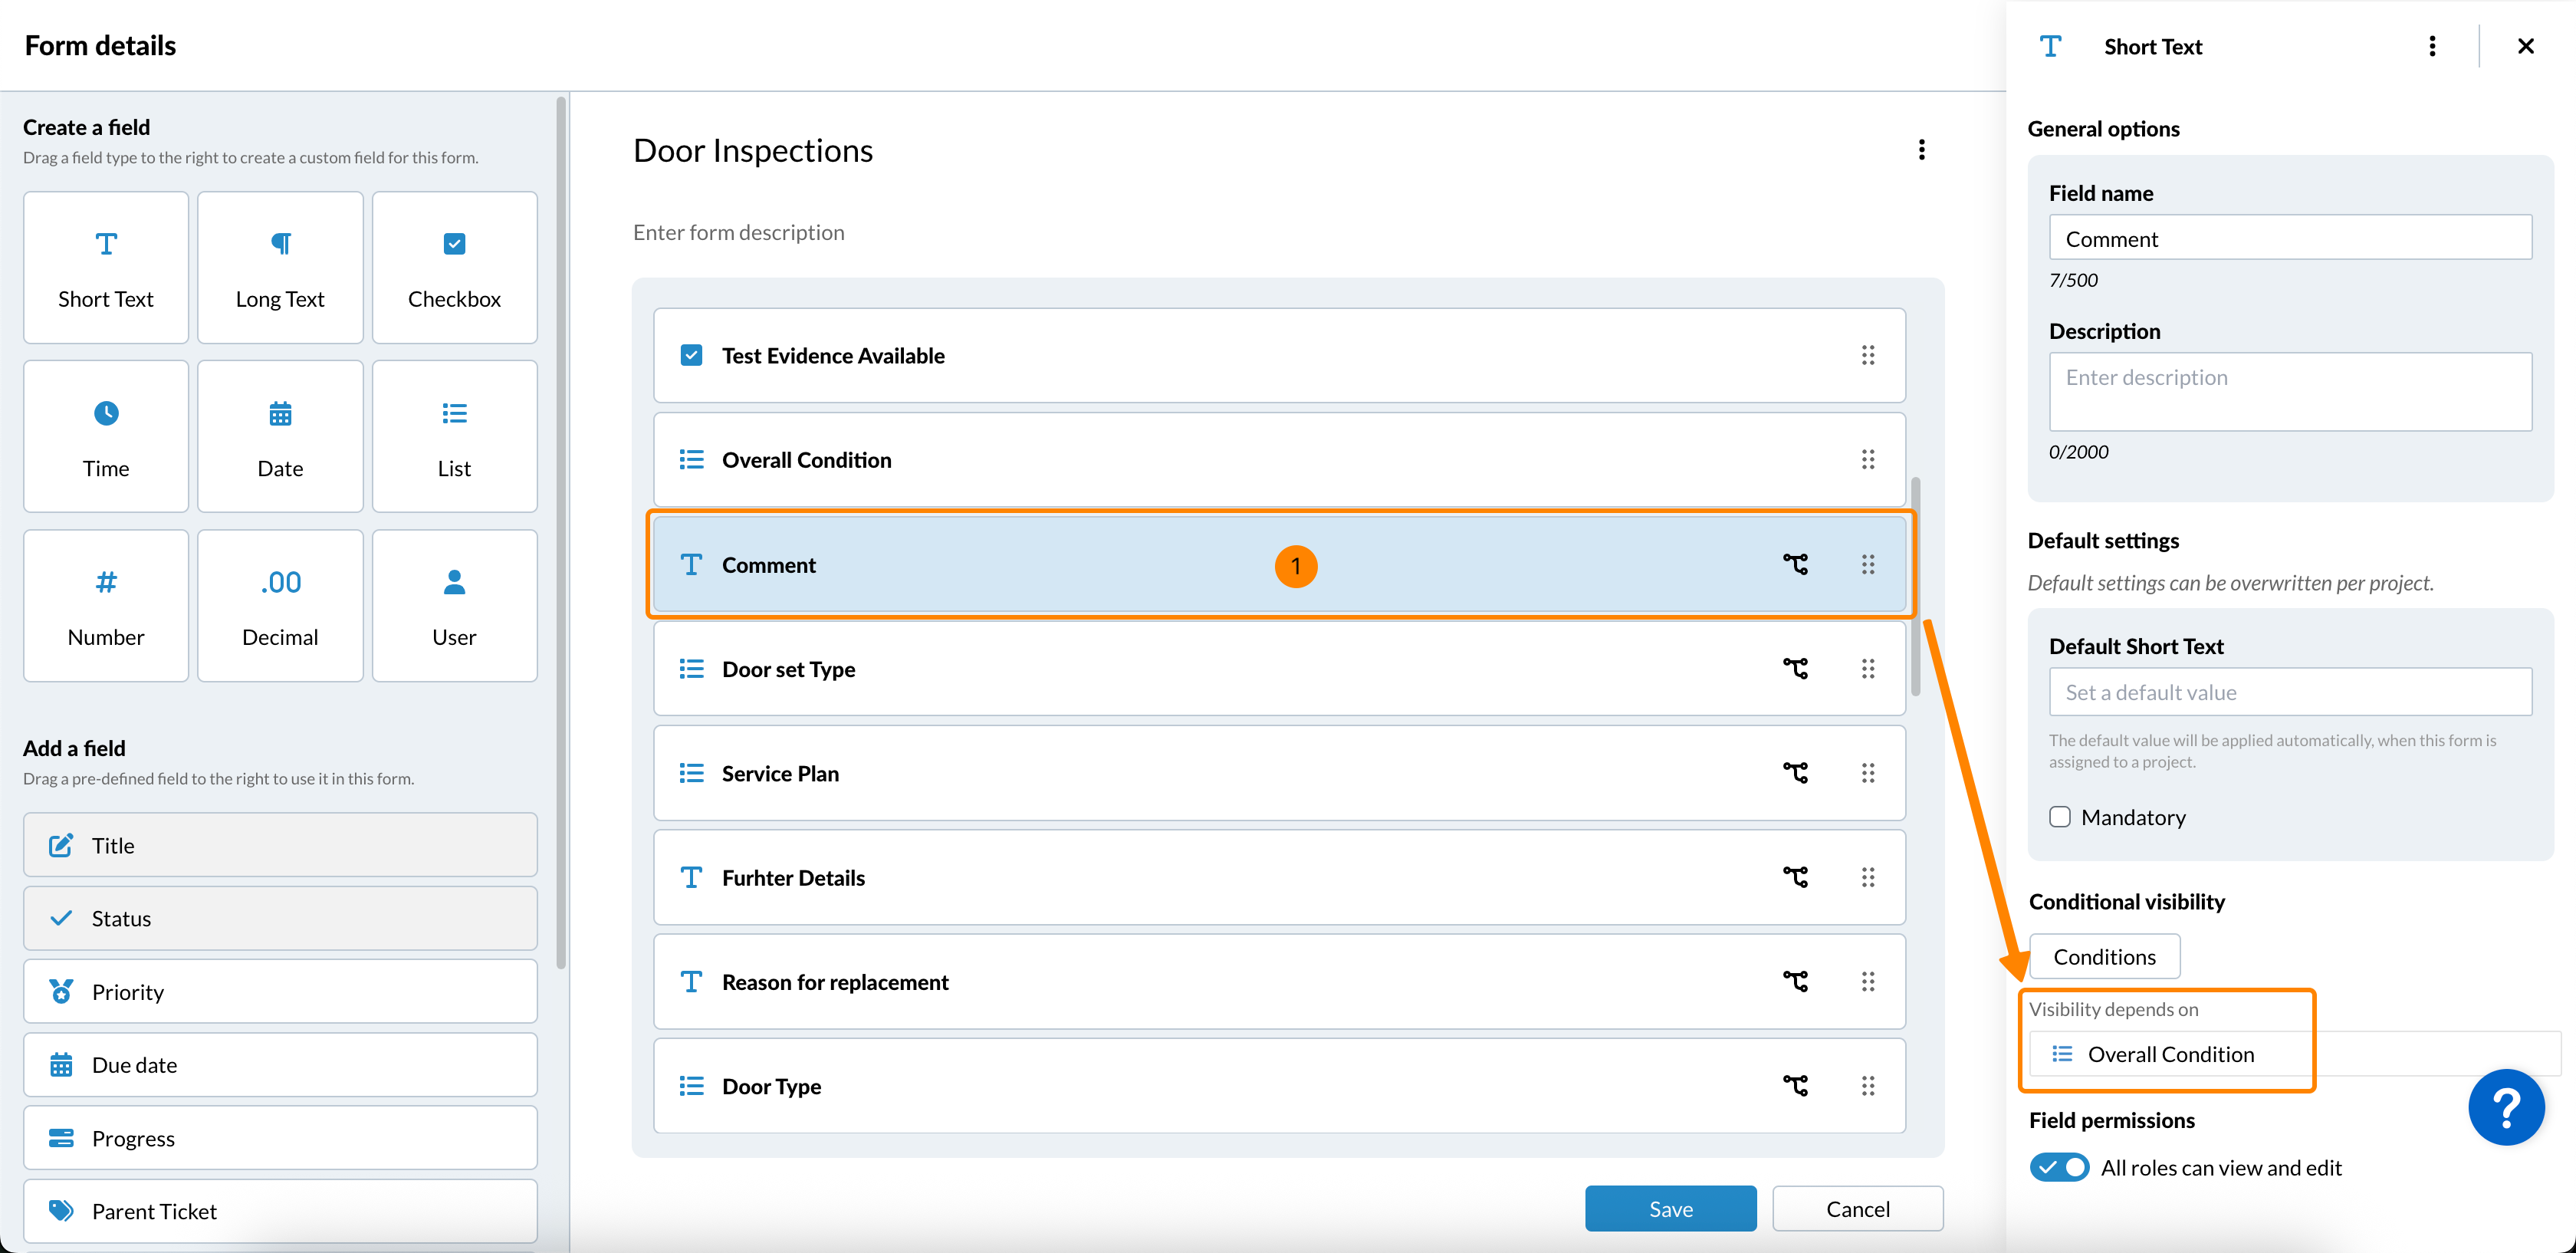The width and height of the screenshot is (2576, 1253).
Task: Select the User field type tile
Action: coord(454,606)
